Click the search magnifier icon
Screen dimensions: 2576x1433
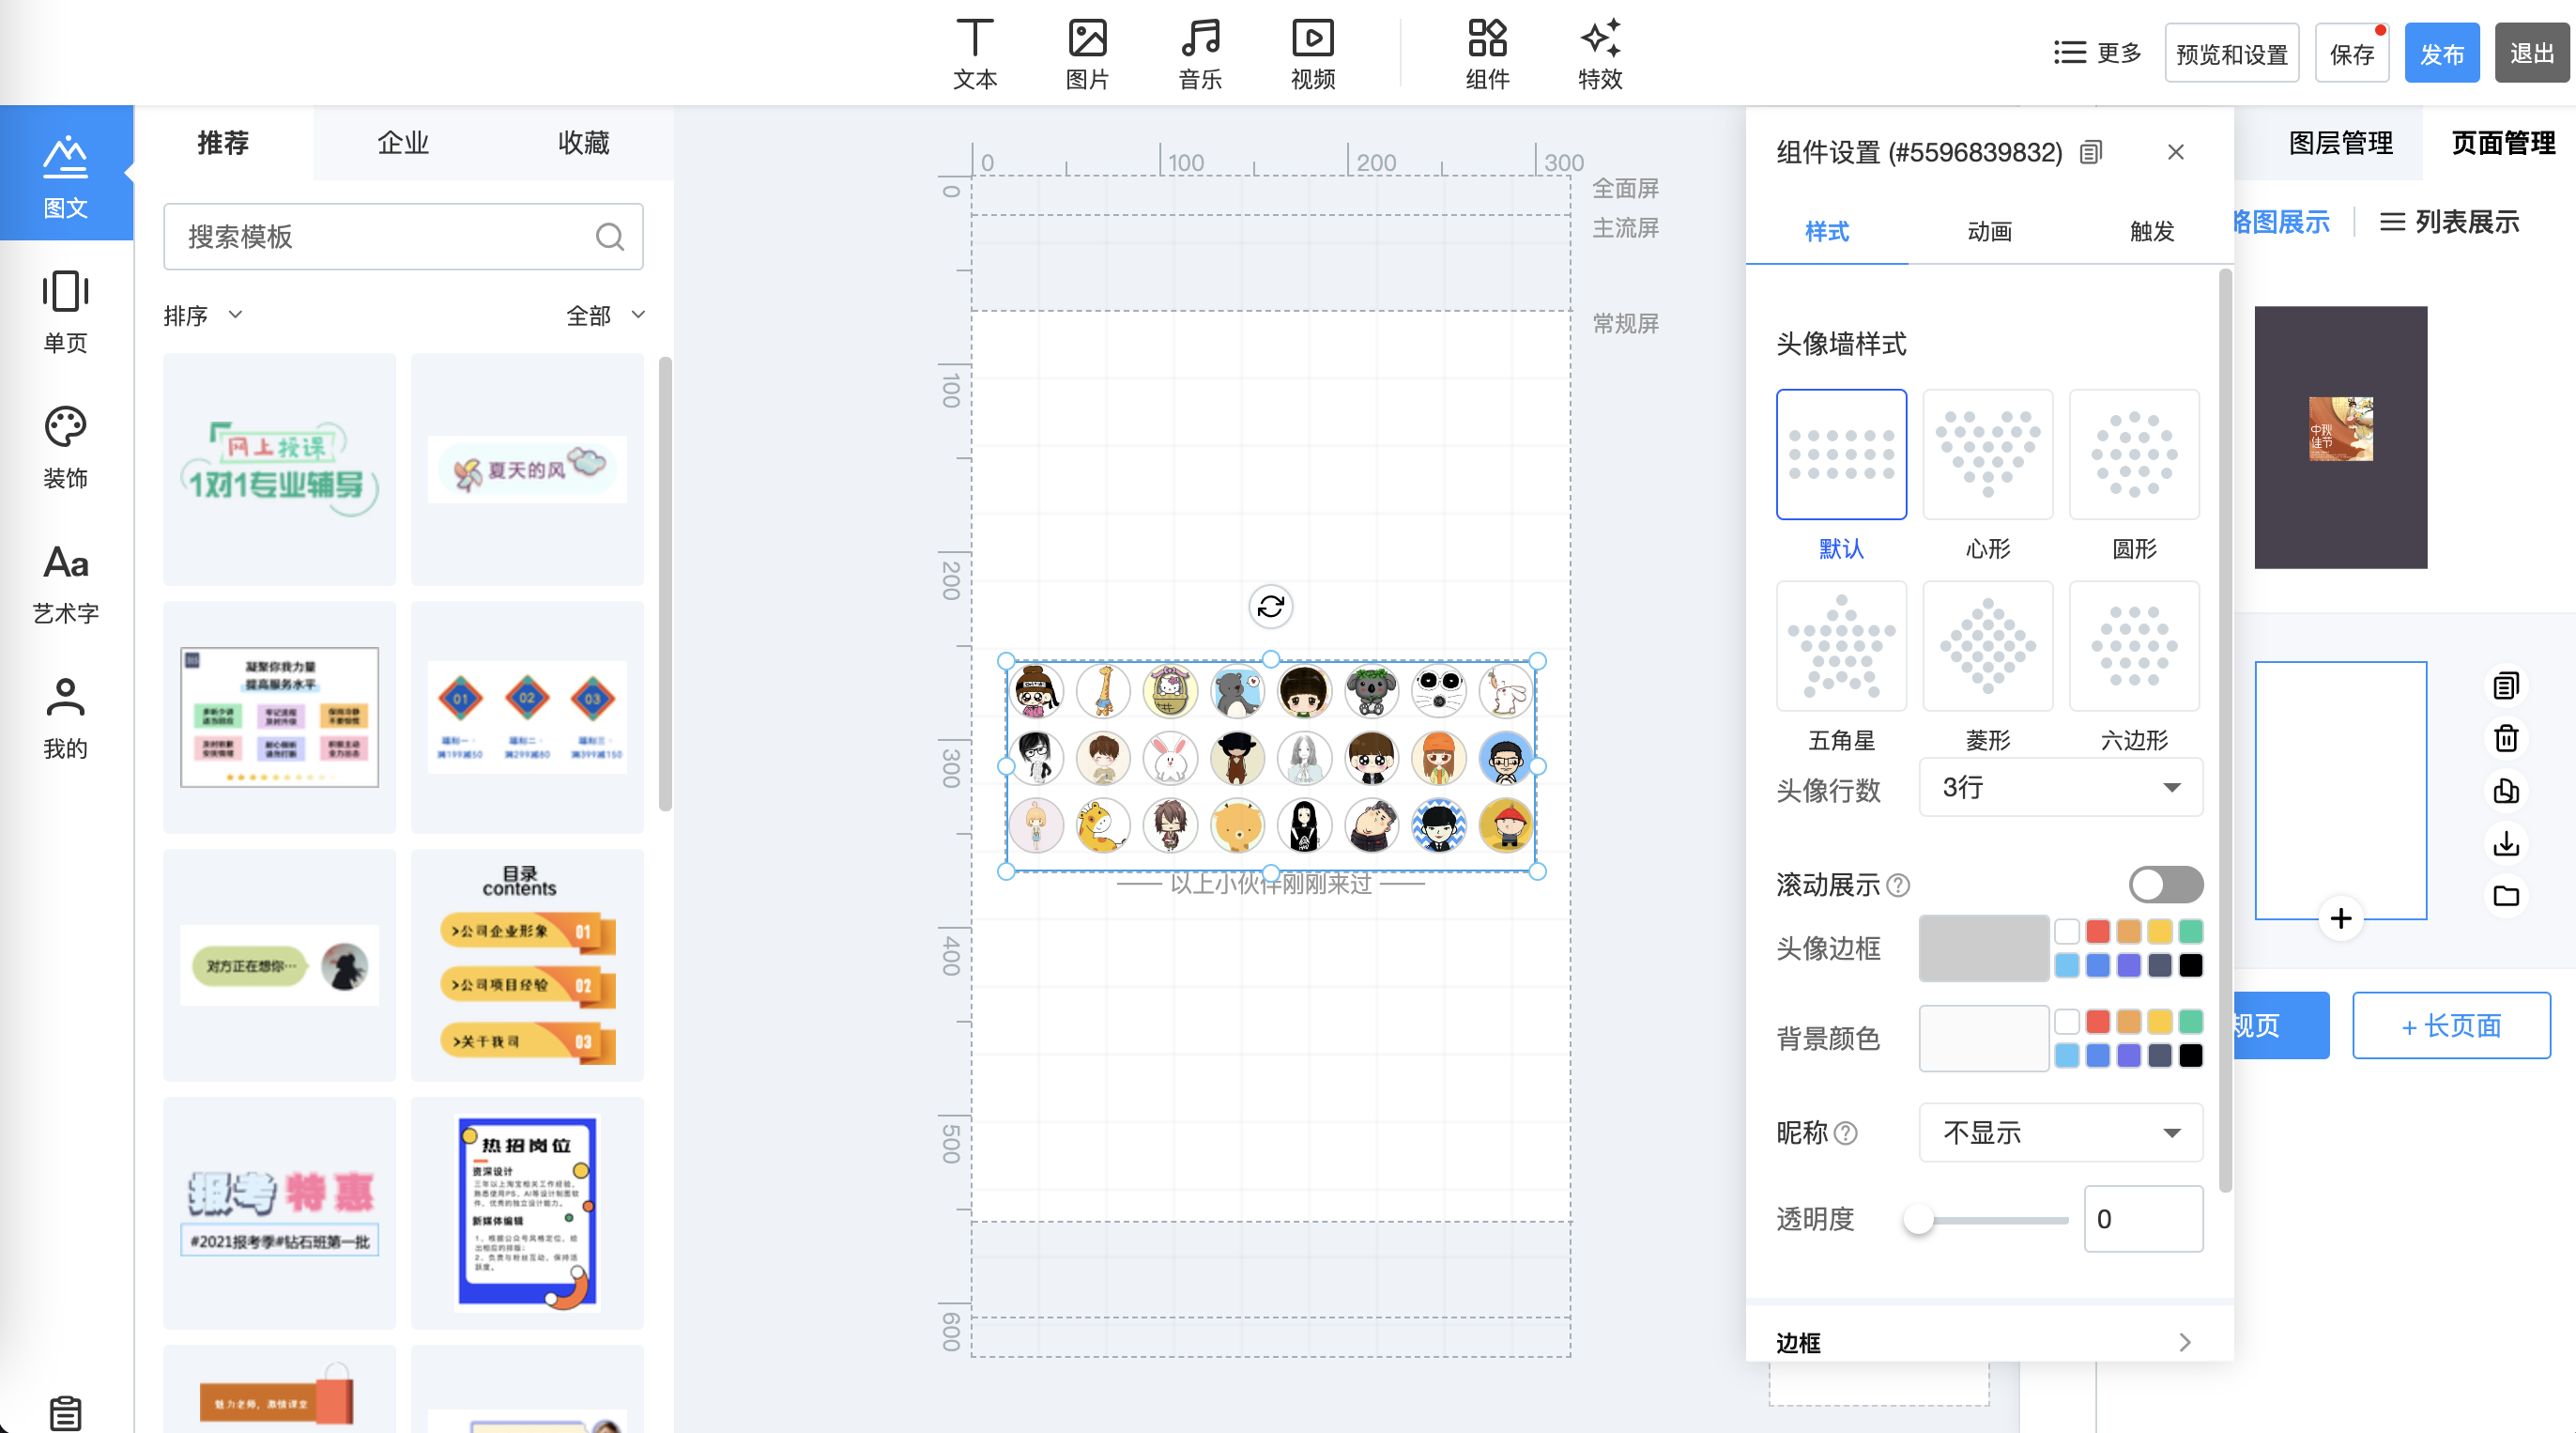pyautogui.click(x=609, y=236)
